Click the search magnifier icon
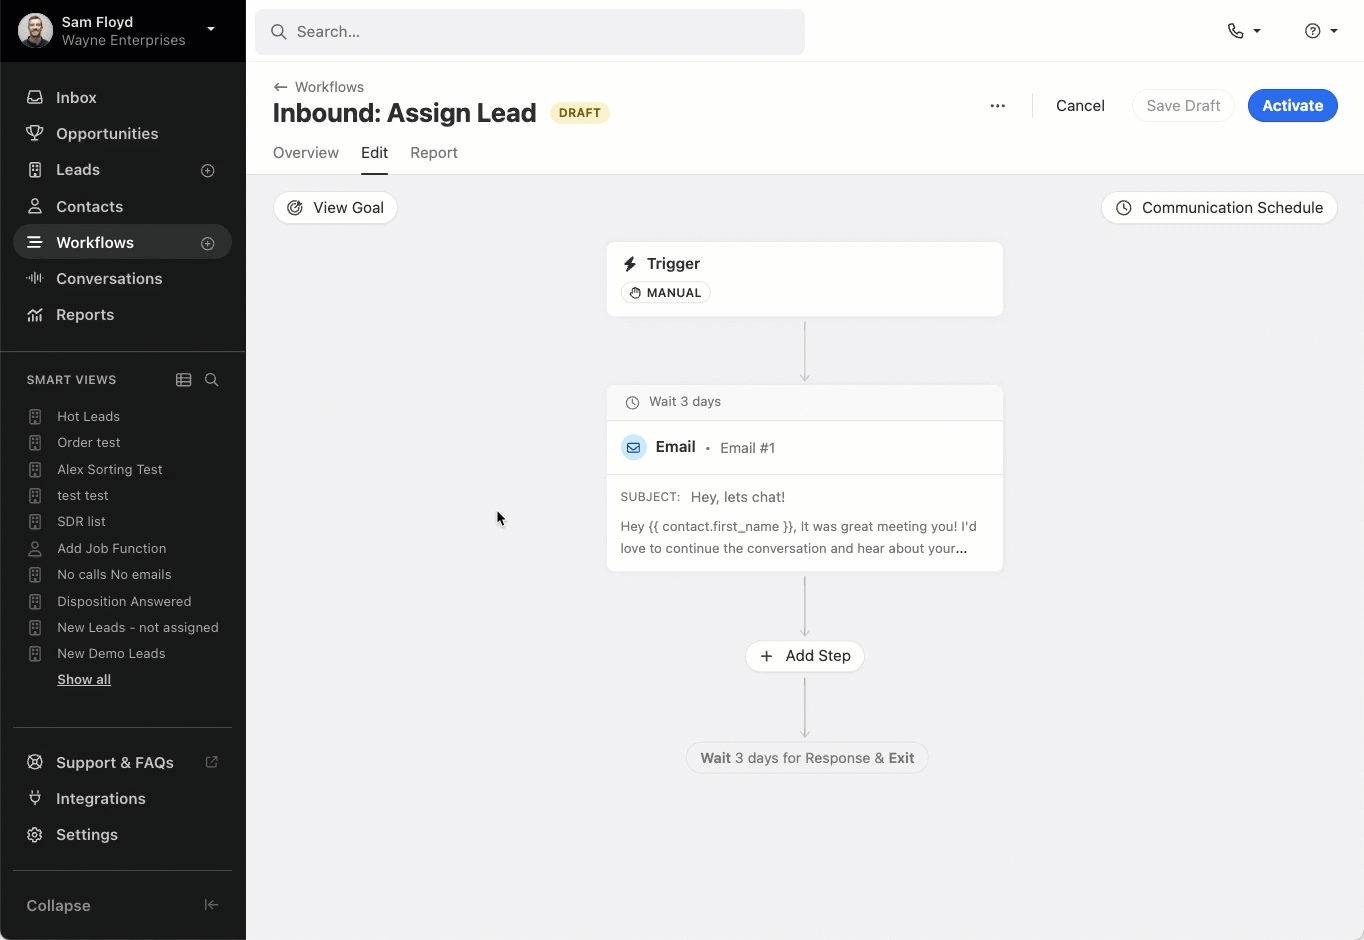This screenshot has height=940, width=1364. [x=279, y=32]
